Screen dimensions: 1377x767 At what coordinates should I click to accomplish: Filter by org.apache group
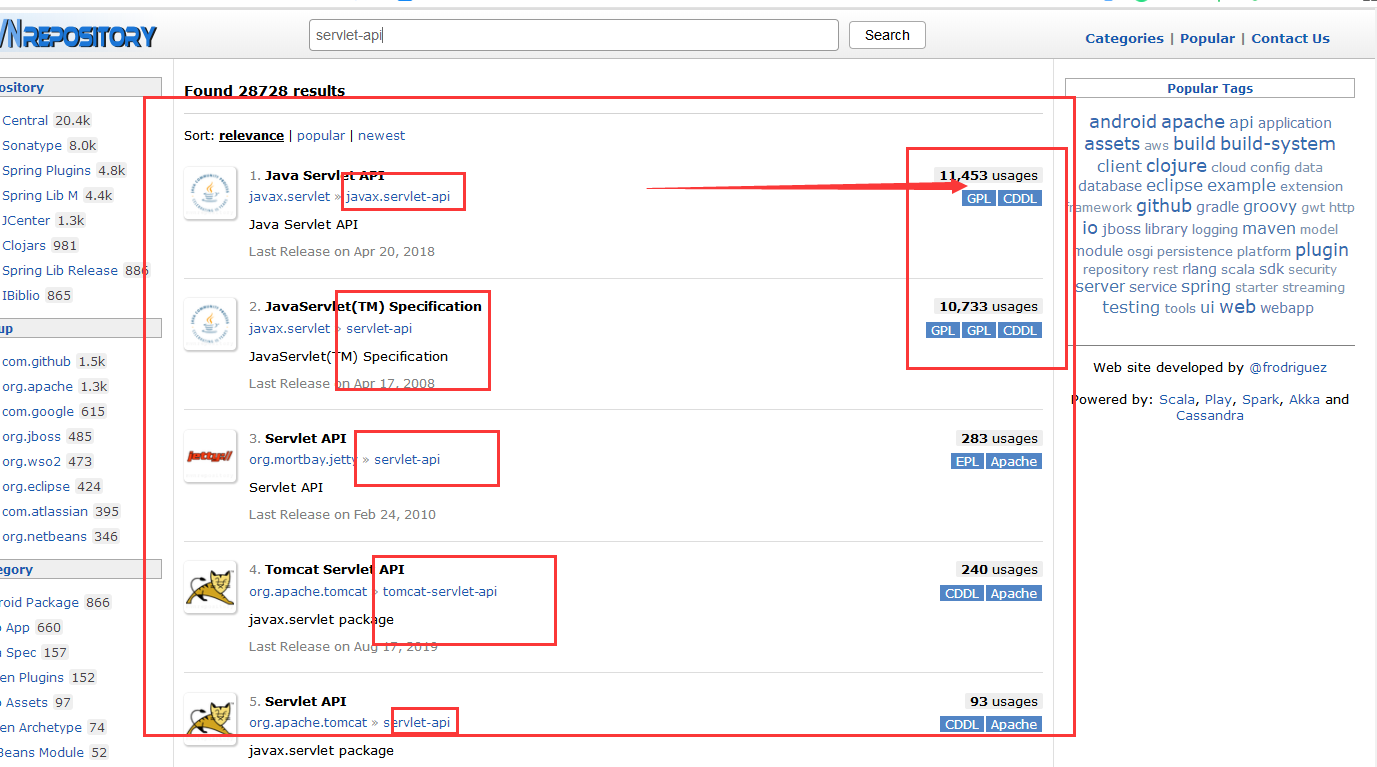pyautogui.click(x=37, y=386)
